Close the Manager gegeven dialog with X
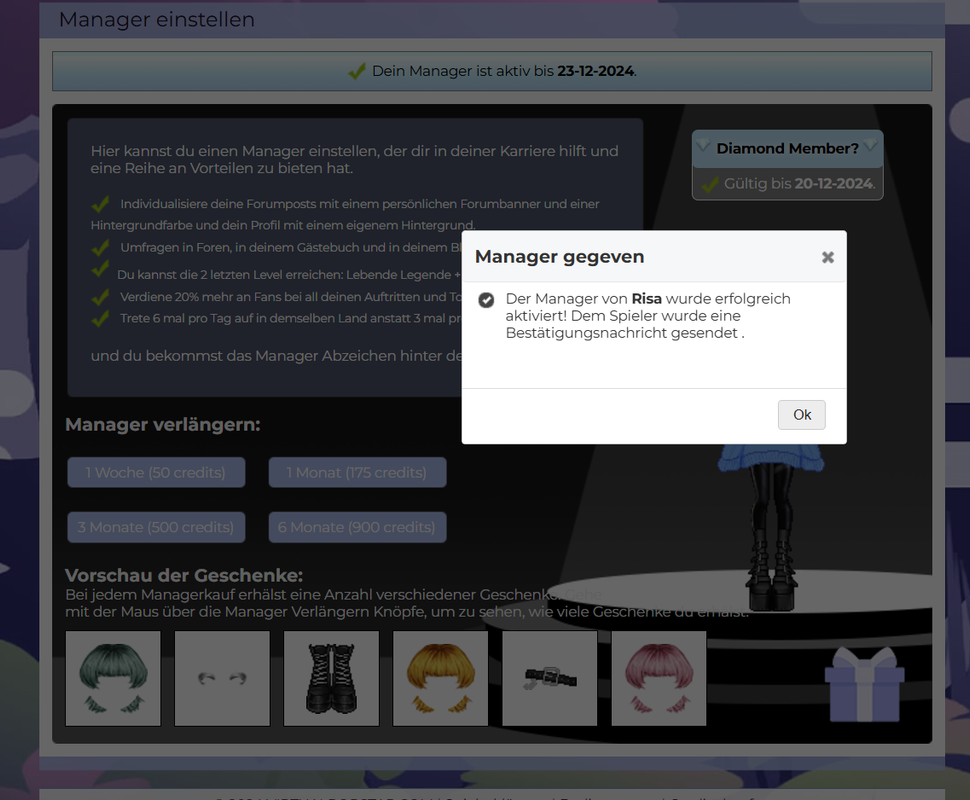Screen dimensions: 970x800 (x=828, y=257)
